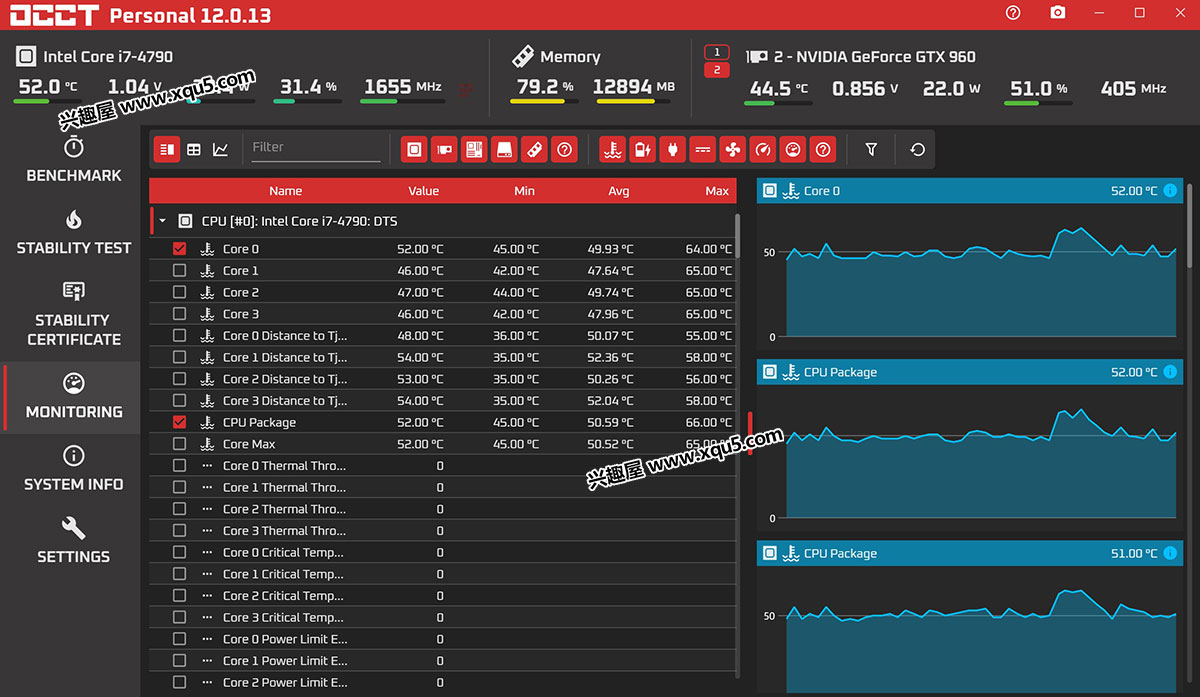The height and width of the screenshot is (697, 1200).
Task: Reset min/max values with circular arrow icon
Action: click(917, 149)
